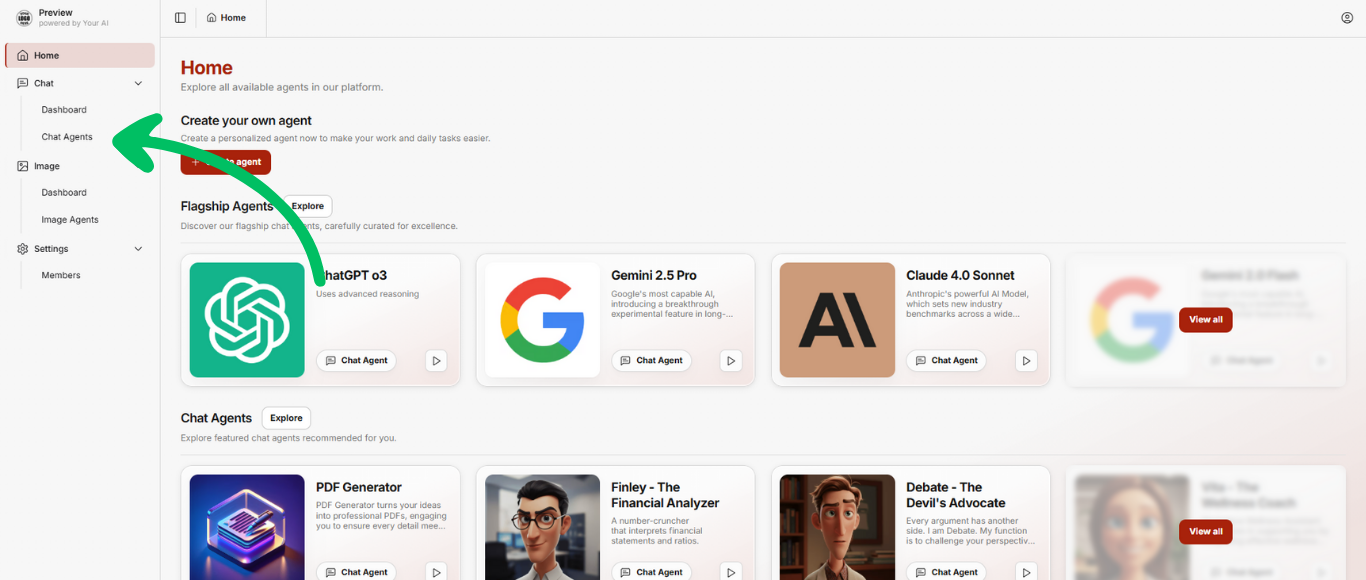This screenshot has height=580, width=1366.
Task: Click the picture icon beside Image
Action: coord(23,166)
